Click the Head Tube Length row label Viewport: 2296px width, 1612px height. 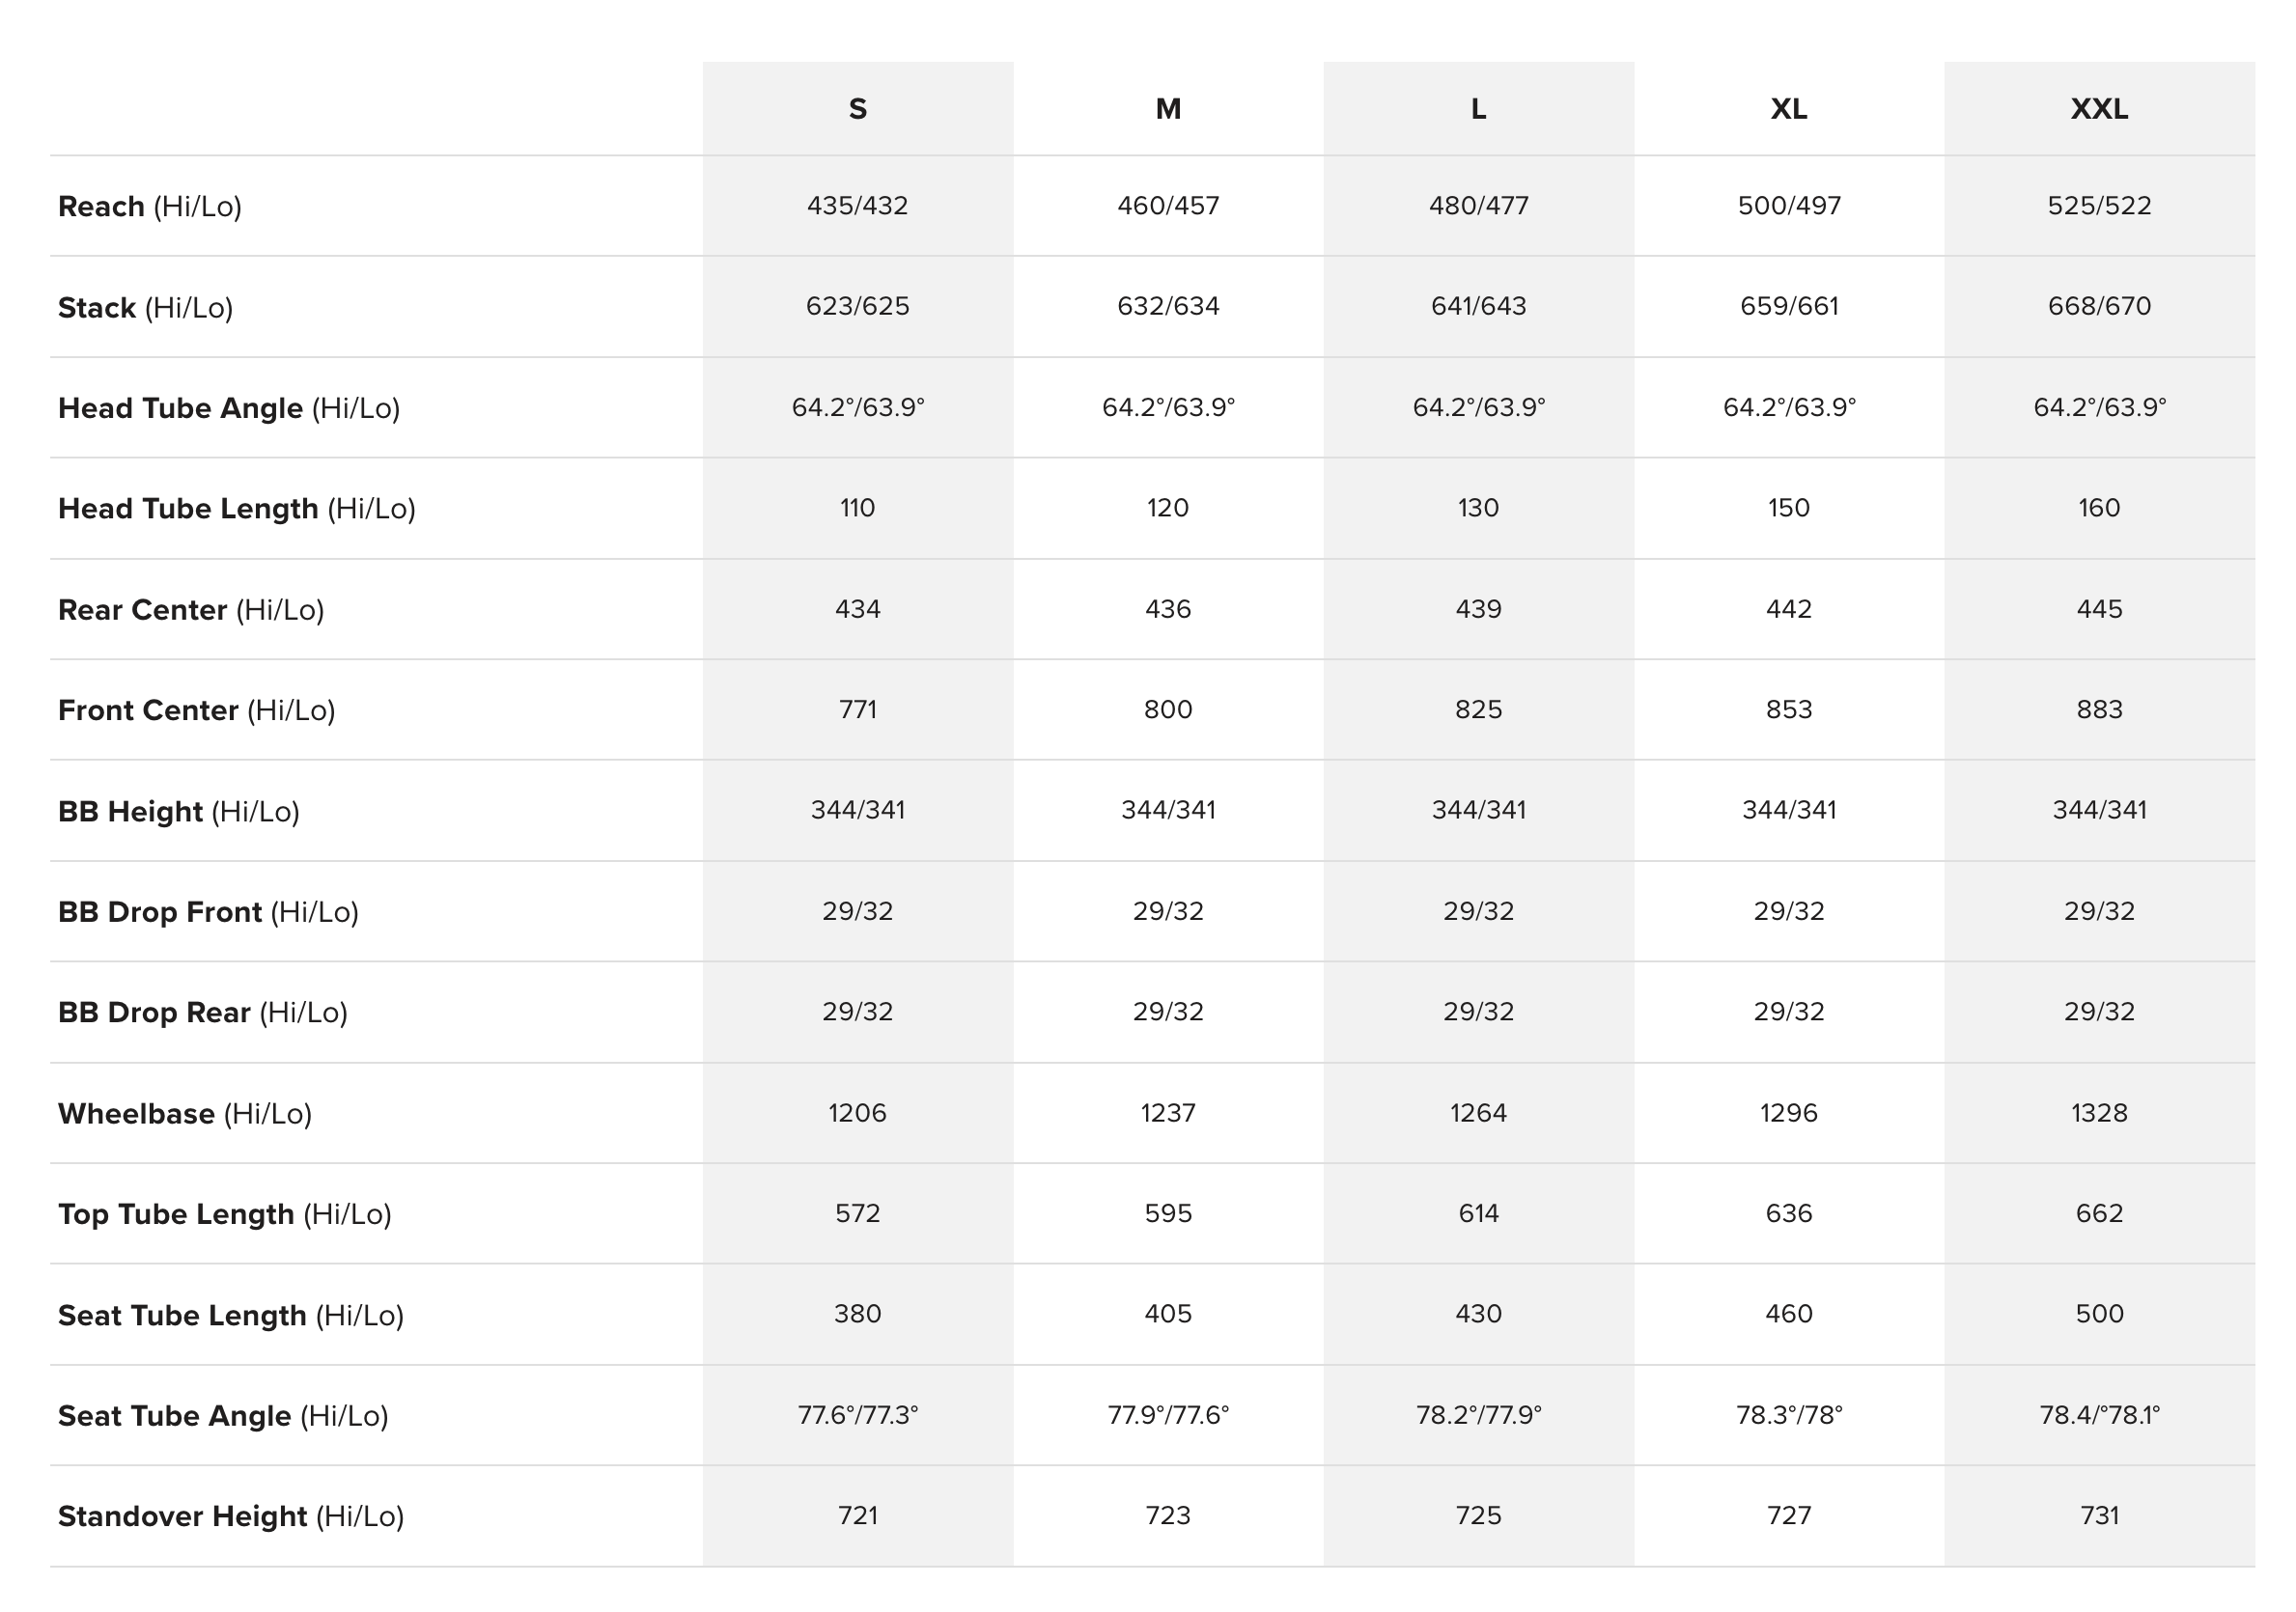(x=236, y=508)
